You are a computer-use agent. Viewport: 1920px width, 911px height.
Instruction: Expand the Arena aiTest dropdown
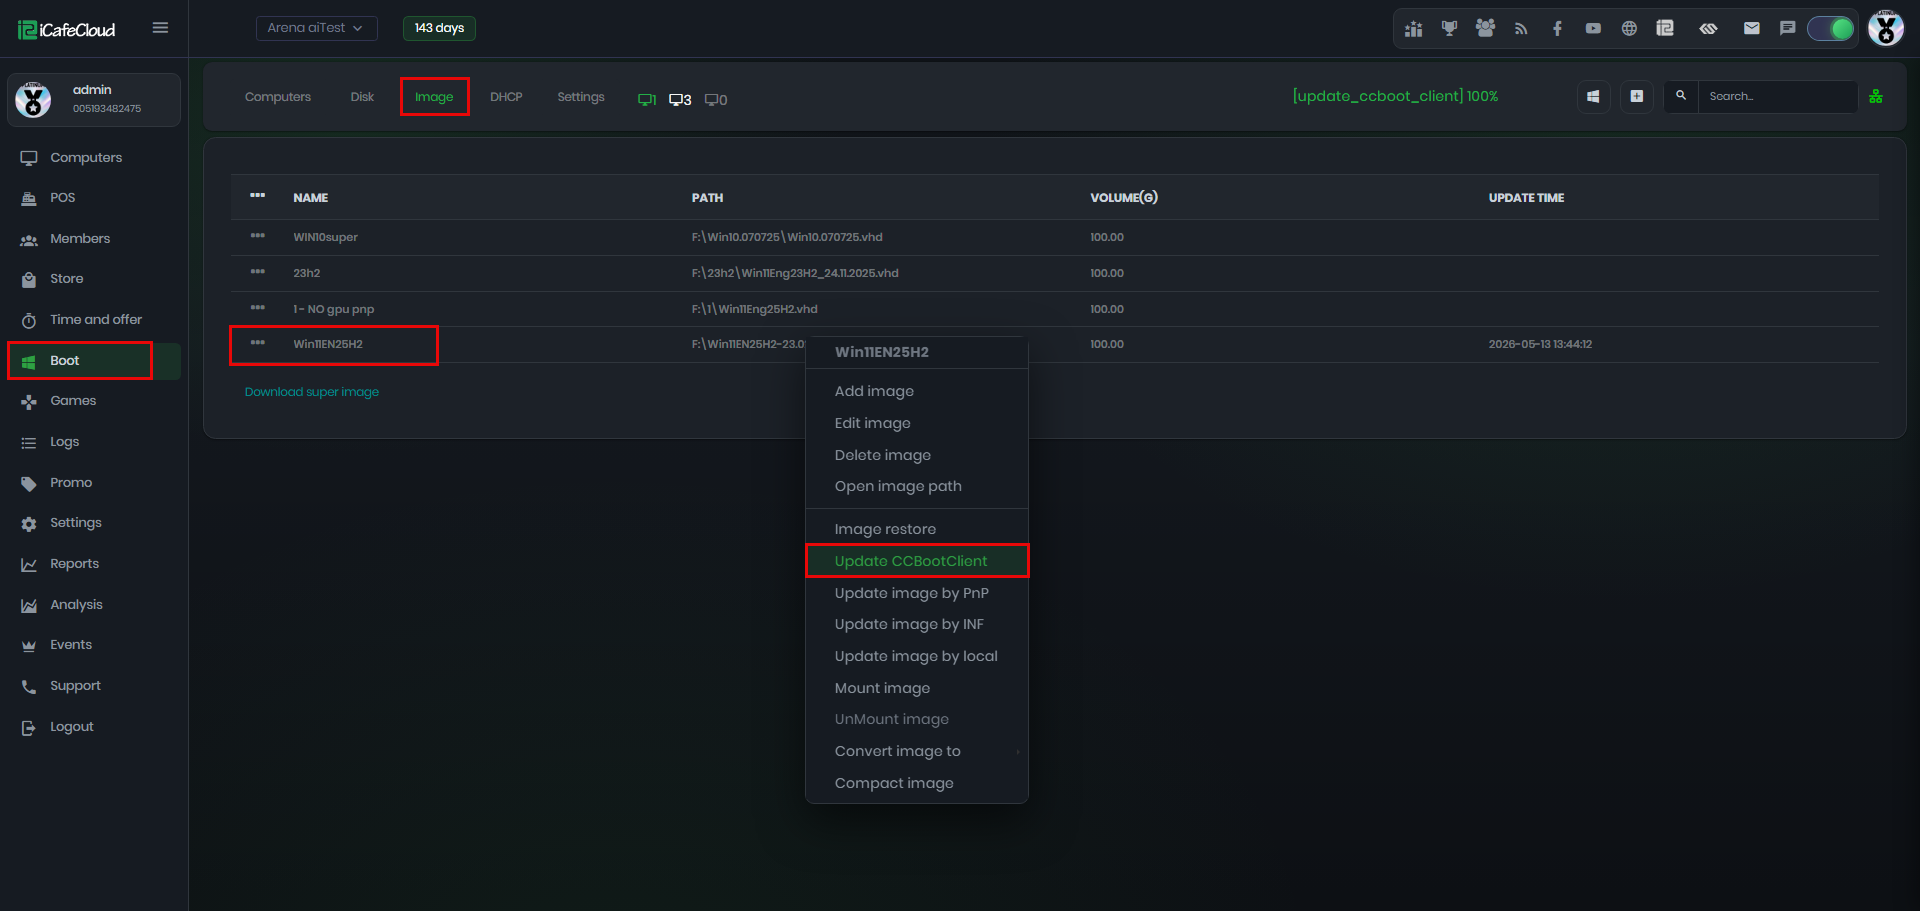tap(316, 28)
